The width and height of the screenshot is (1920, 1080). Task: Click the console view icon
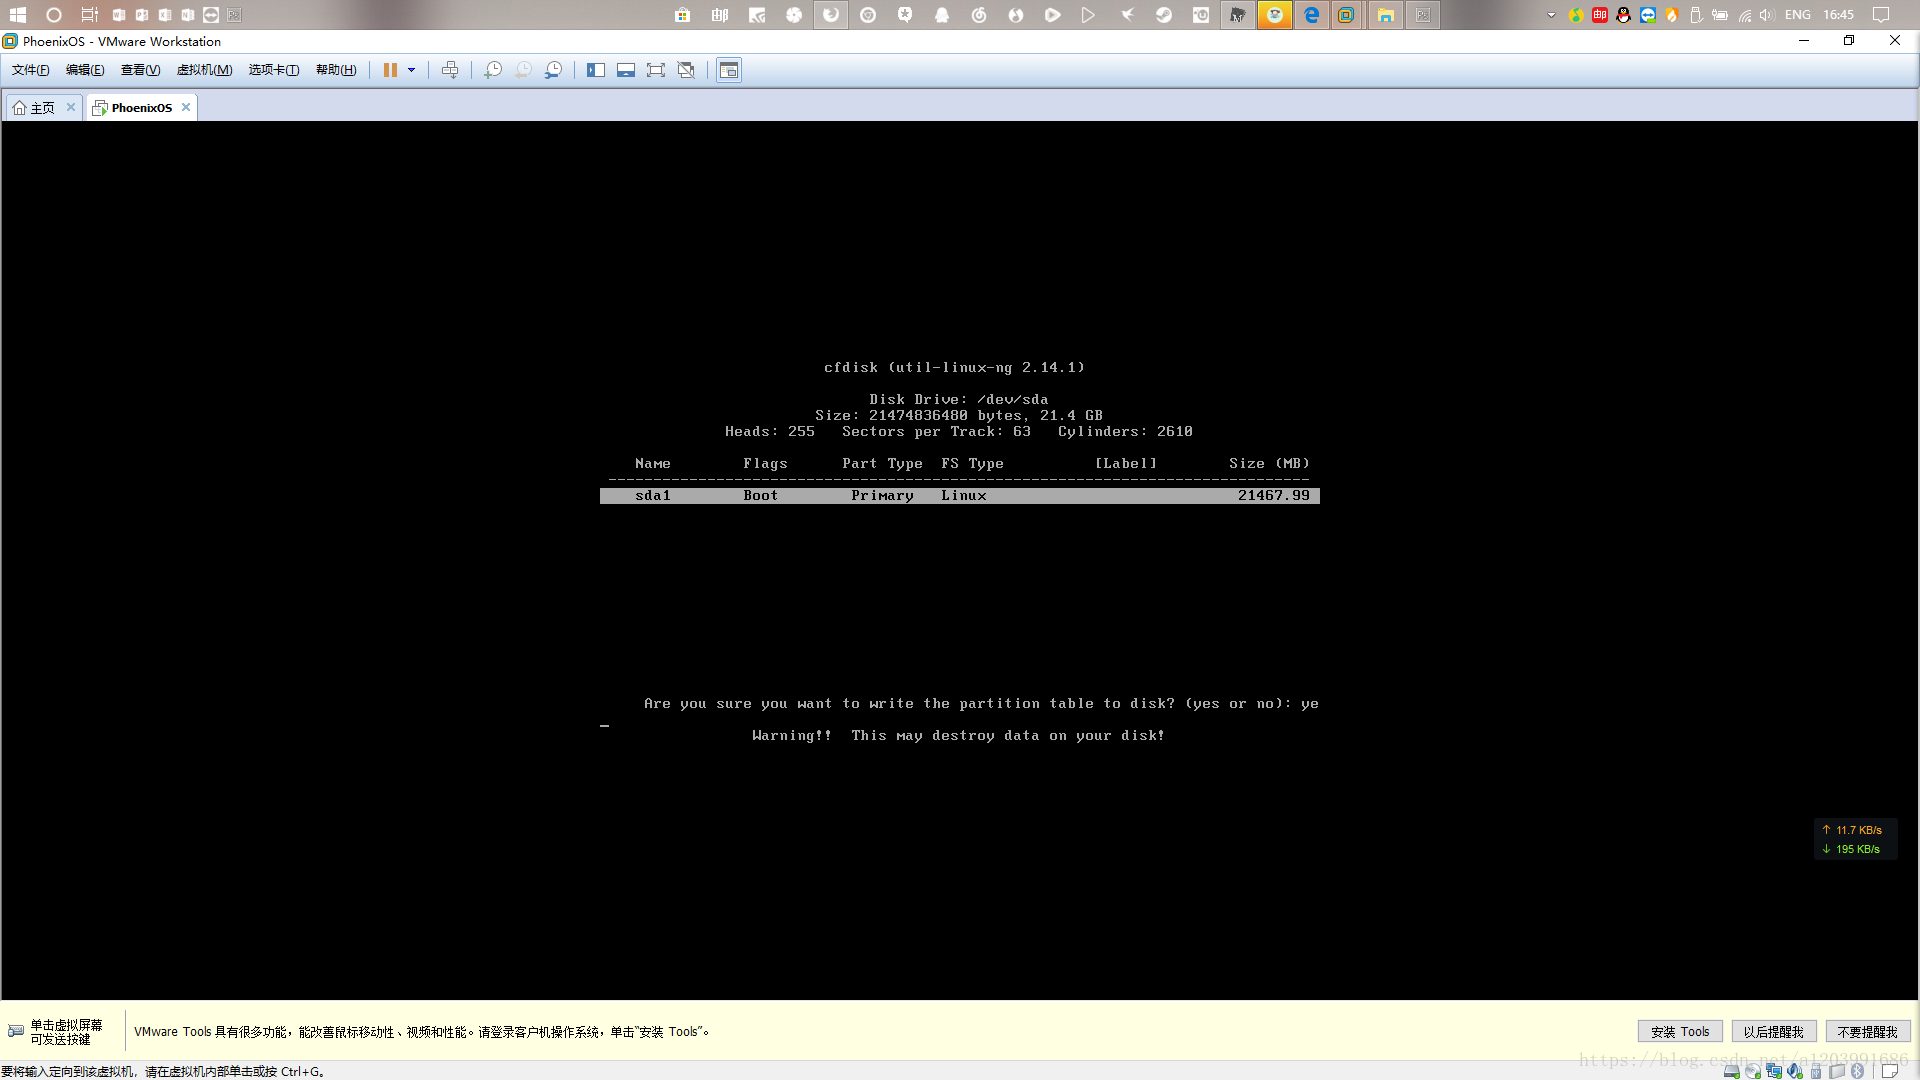pyautogui.click(x=729, y=70)
